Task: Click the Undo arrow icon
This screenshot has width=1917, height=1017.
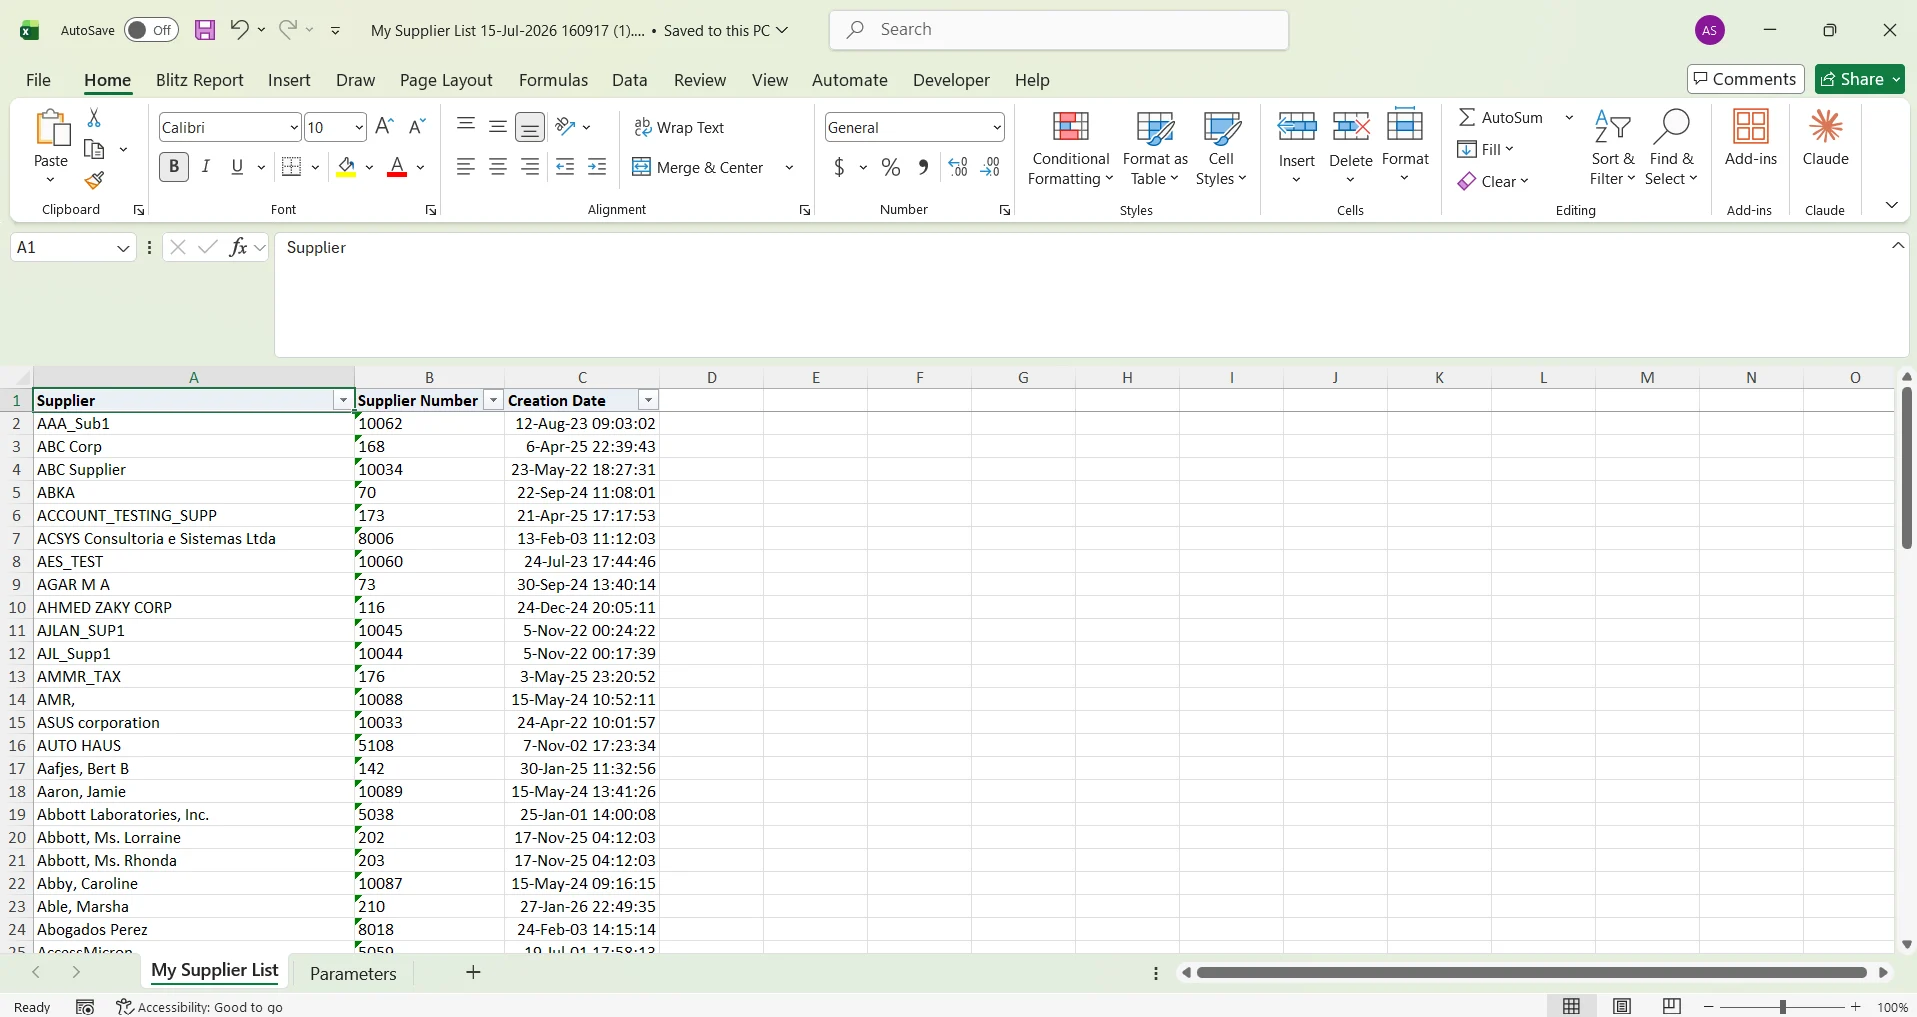Action: (239, 30)
